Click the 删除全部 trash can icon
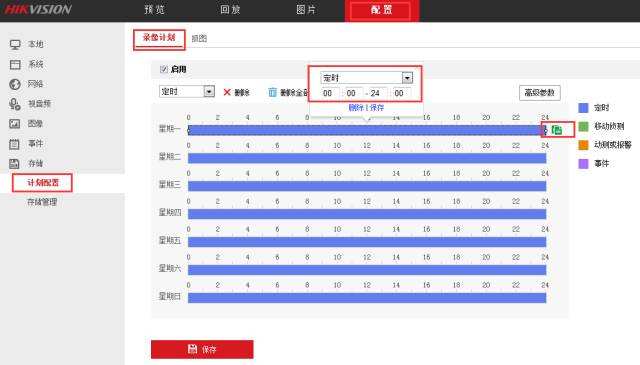 point(272,92)
